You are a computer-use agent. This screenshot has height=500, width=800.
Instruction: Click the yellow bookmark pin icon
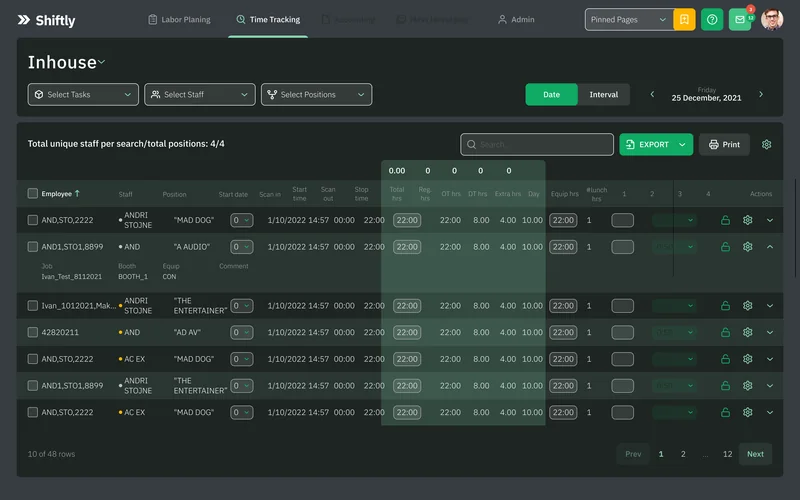684,19
